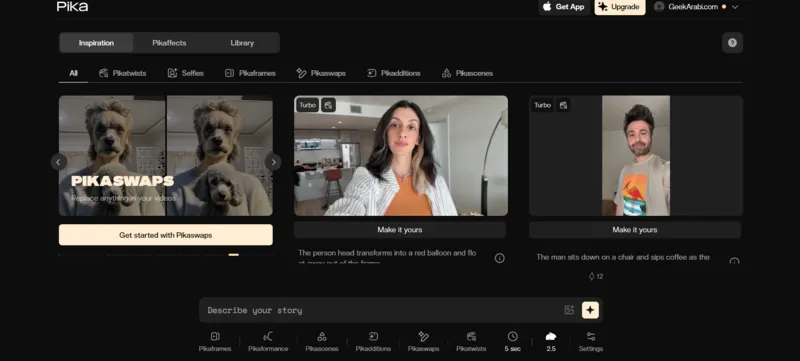Open the 5 sec duration selector
This screenshot has height=361, width=800.
point(513,342)
